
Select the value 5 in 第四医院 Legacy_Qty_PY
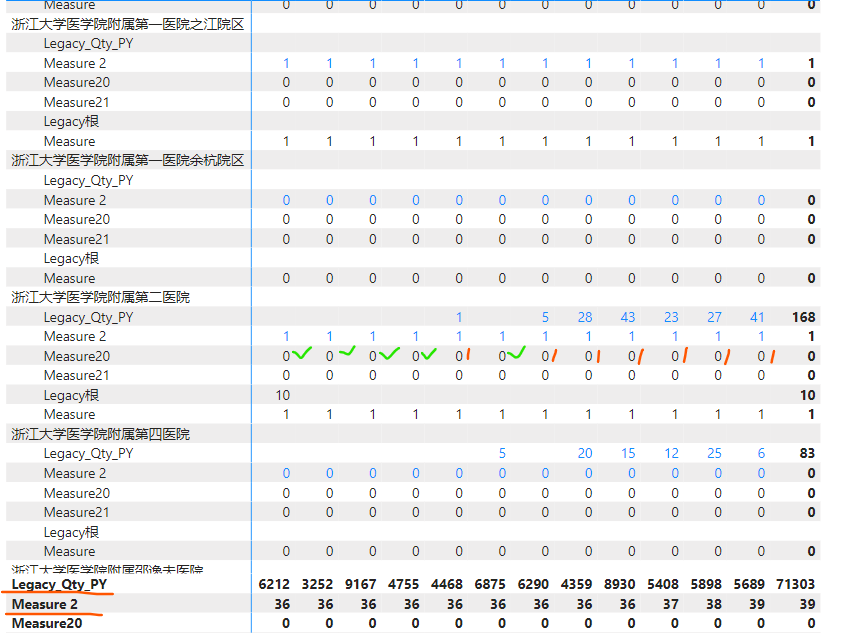[502, 454]
